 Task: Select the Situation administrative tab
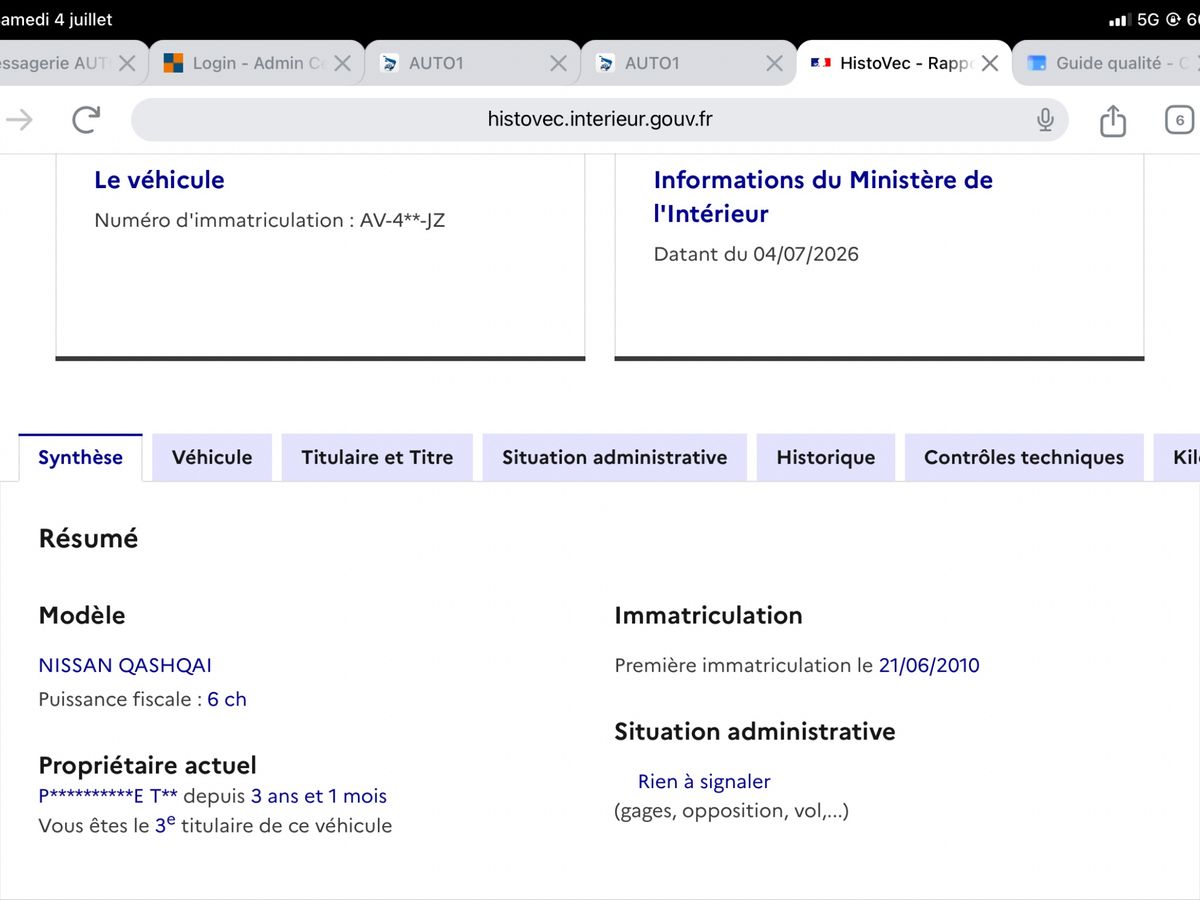click(x=615, y=457)
